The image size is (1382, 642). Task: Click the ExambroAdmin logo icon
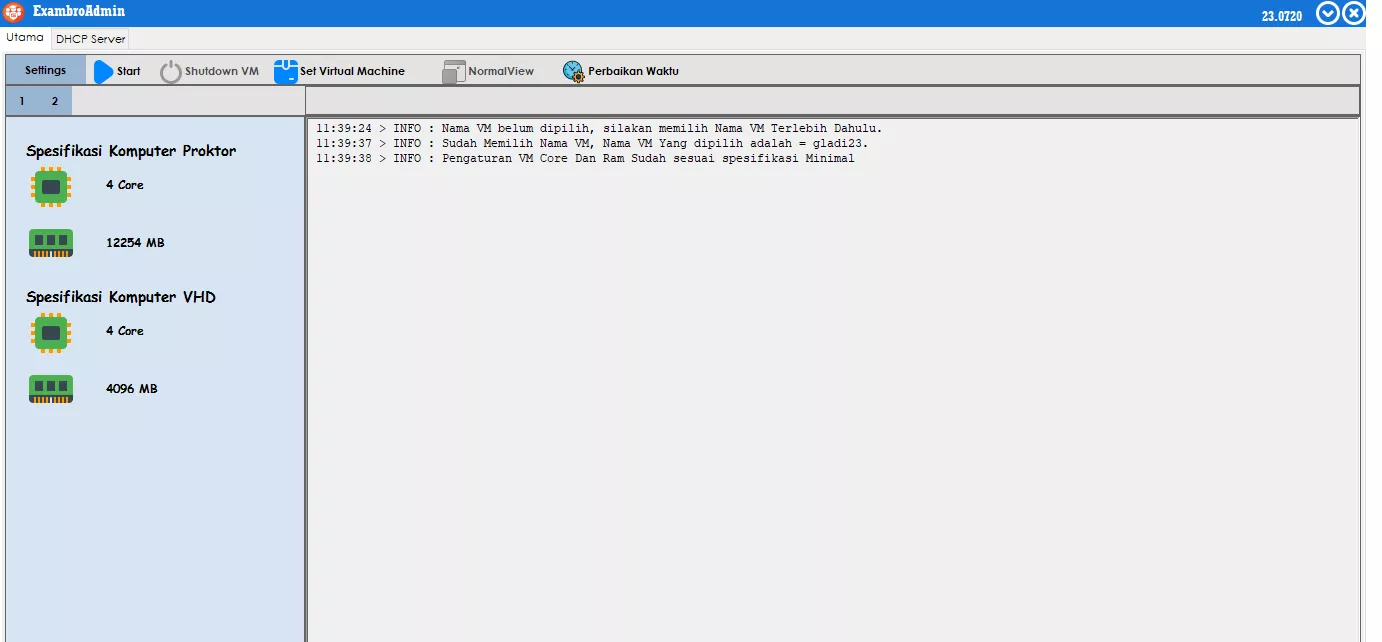tap(13, 12)
